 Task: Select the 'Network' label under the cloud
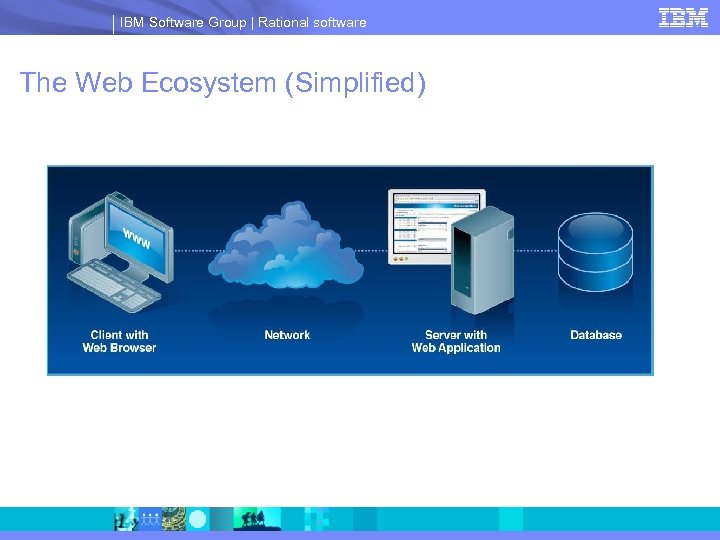(x=287, y=335)
